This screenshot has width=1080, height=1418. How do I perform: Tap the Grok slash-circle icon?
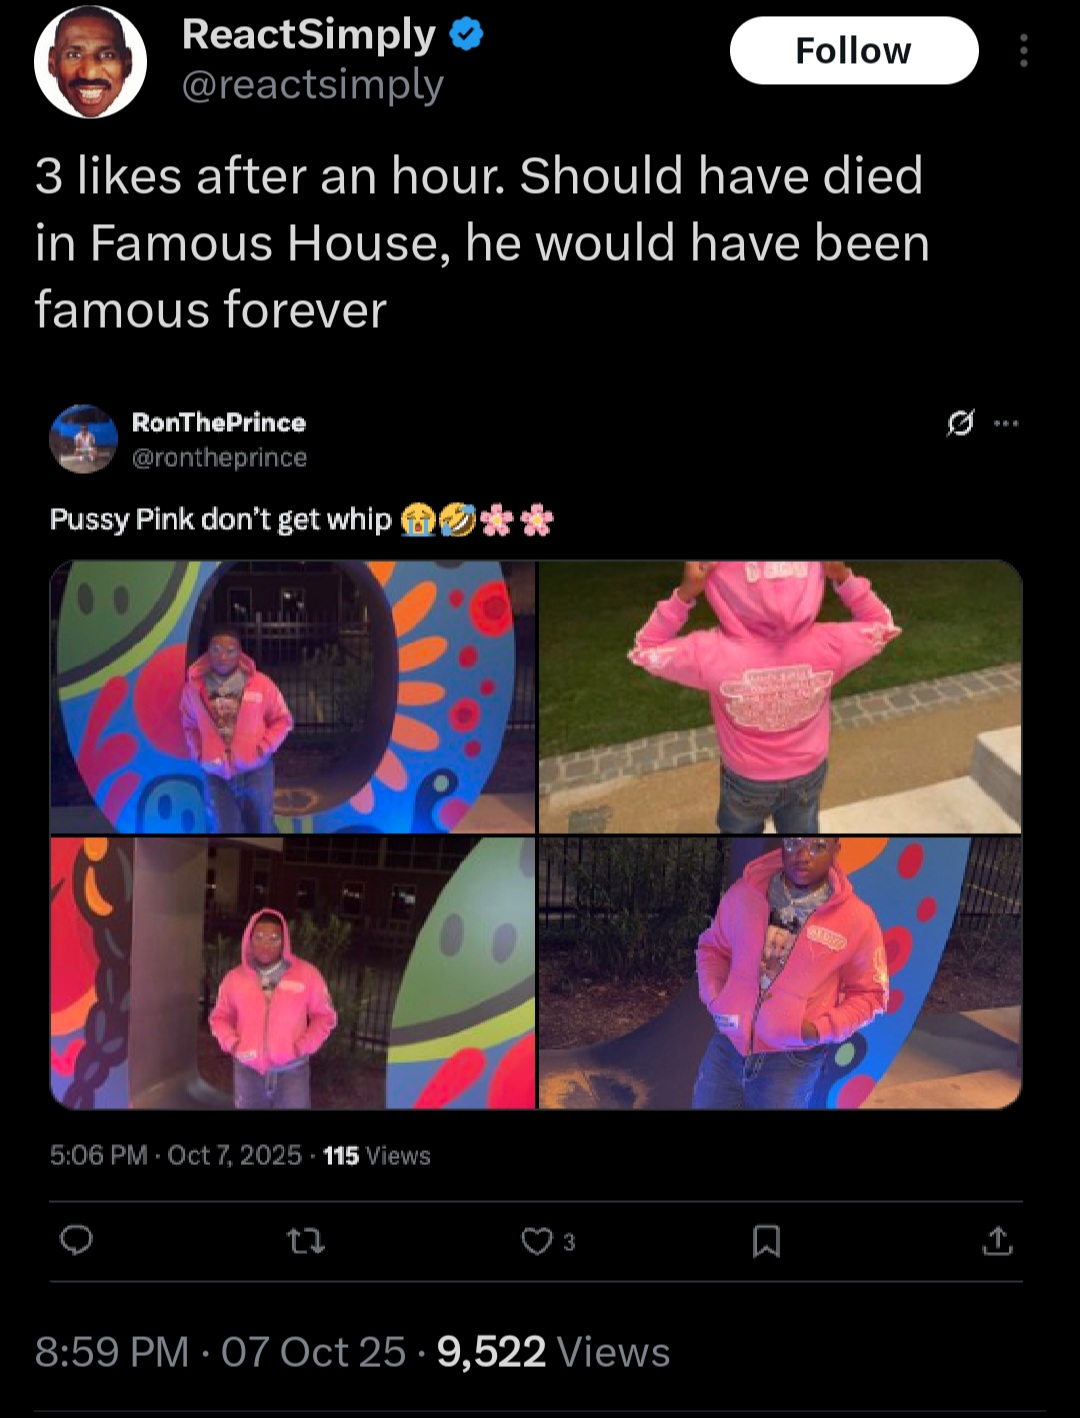tap(959, 424)
